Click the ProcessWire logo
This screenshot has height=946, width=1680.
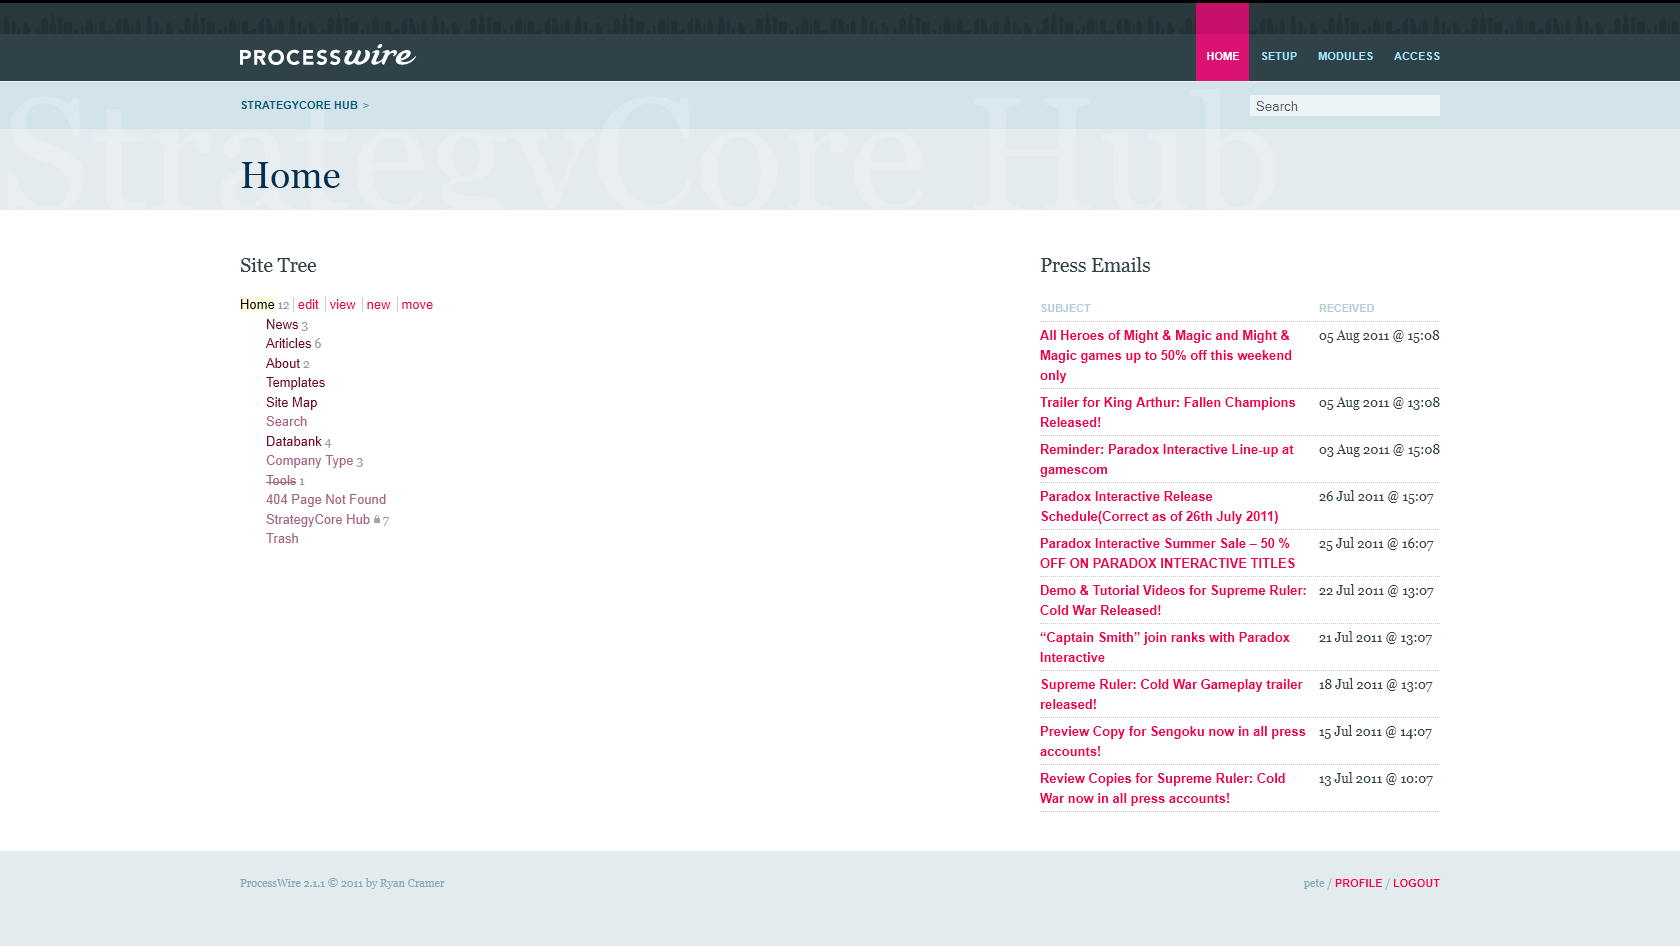(x=327, y=56)
